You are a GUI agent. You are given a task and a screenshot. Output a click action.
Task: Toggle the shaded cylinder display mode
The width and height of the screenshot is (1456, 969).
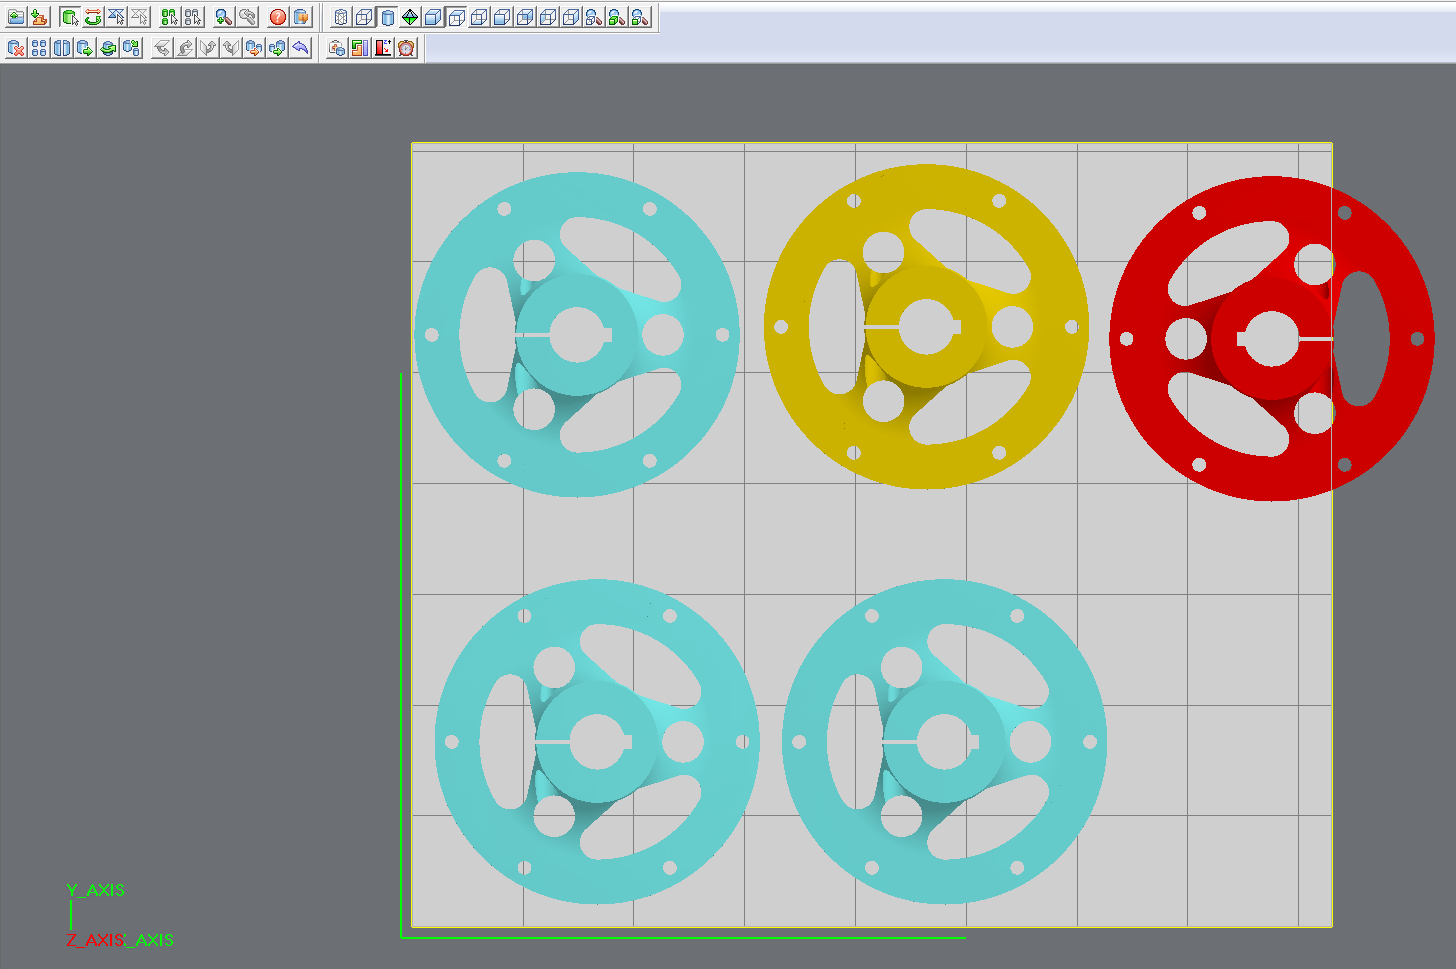pos(387,17)
